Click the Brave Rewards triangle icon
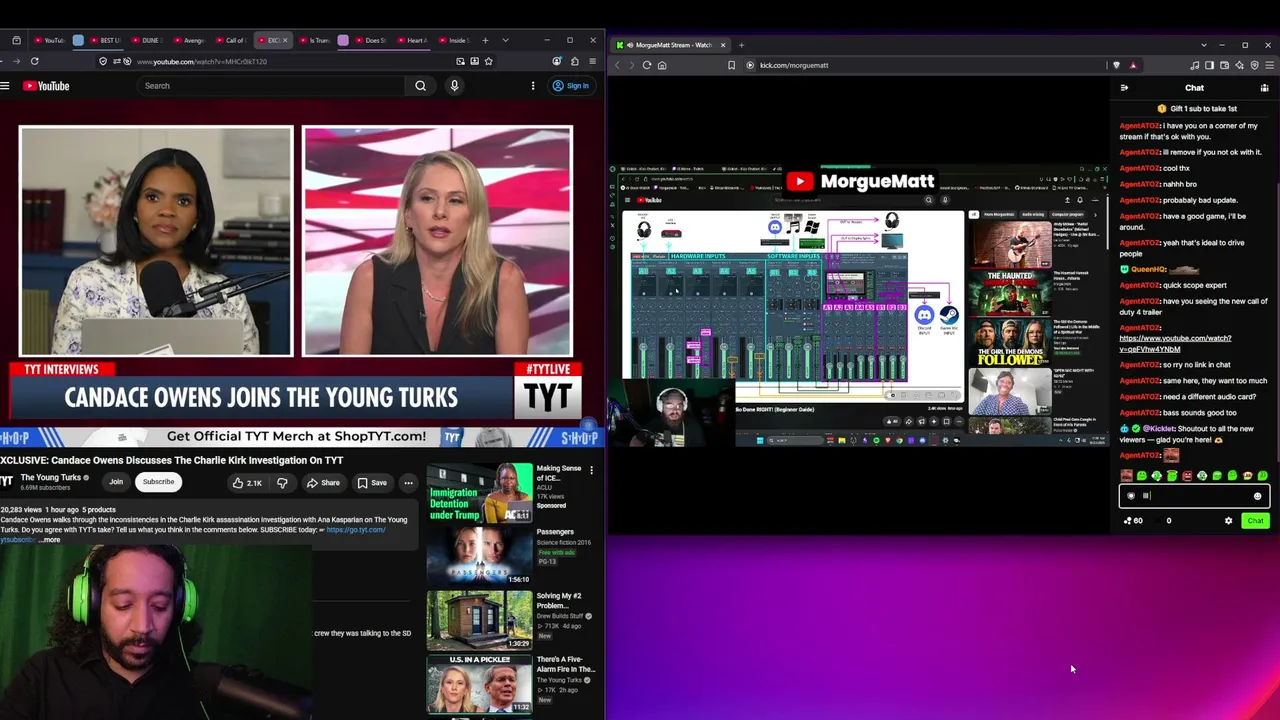 click(x=1133, y=65)
